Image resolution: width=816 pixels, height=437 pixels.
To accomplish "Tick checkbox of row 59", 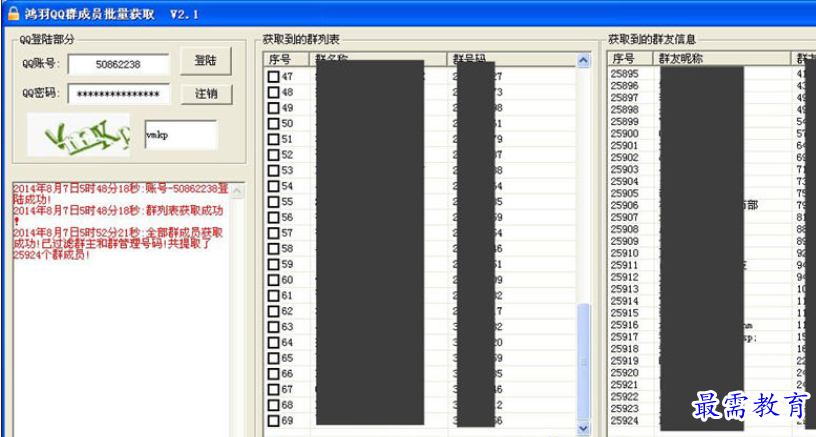I will [x=274, y=264].
